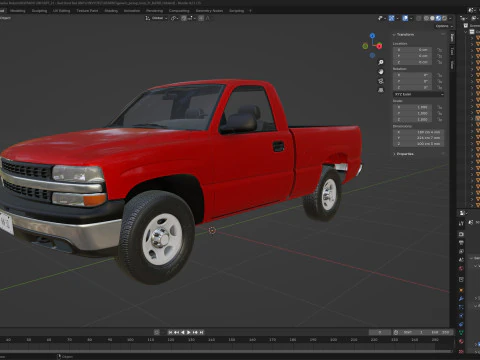
Task: Open the Tool sidebar tab
Action: coord(452,51)
